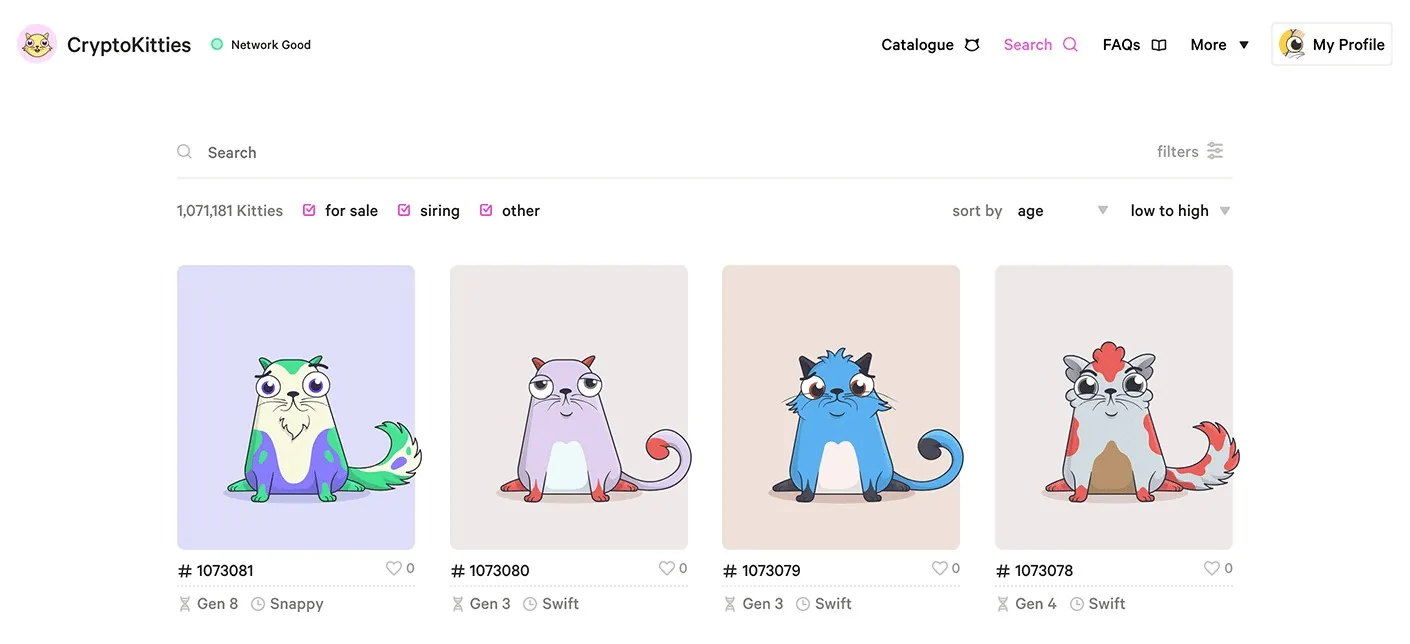
Task: Toggle off the 'other' filter
Action: click(x=487, y=210)
